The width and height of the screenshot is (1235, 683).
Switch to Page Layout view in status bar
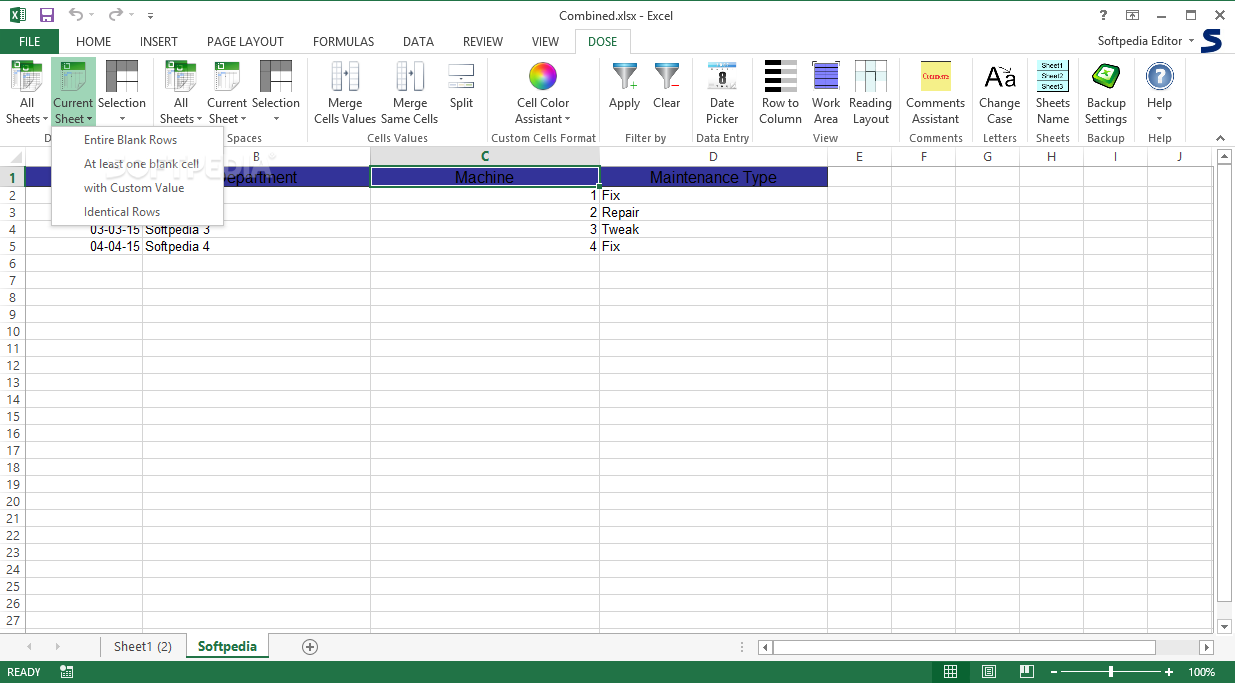click(x=989, y=672)
